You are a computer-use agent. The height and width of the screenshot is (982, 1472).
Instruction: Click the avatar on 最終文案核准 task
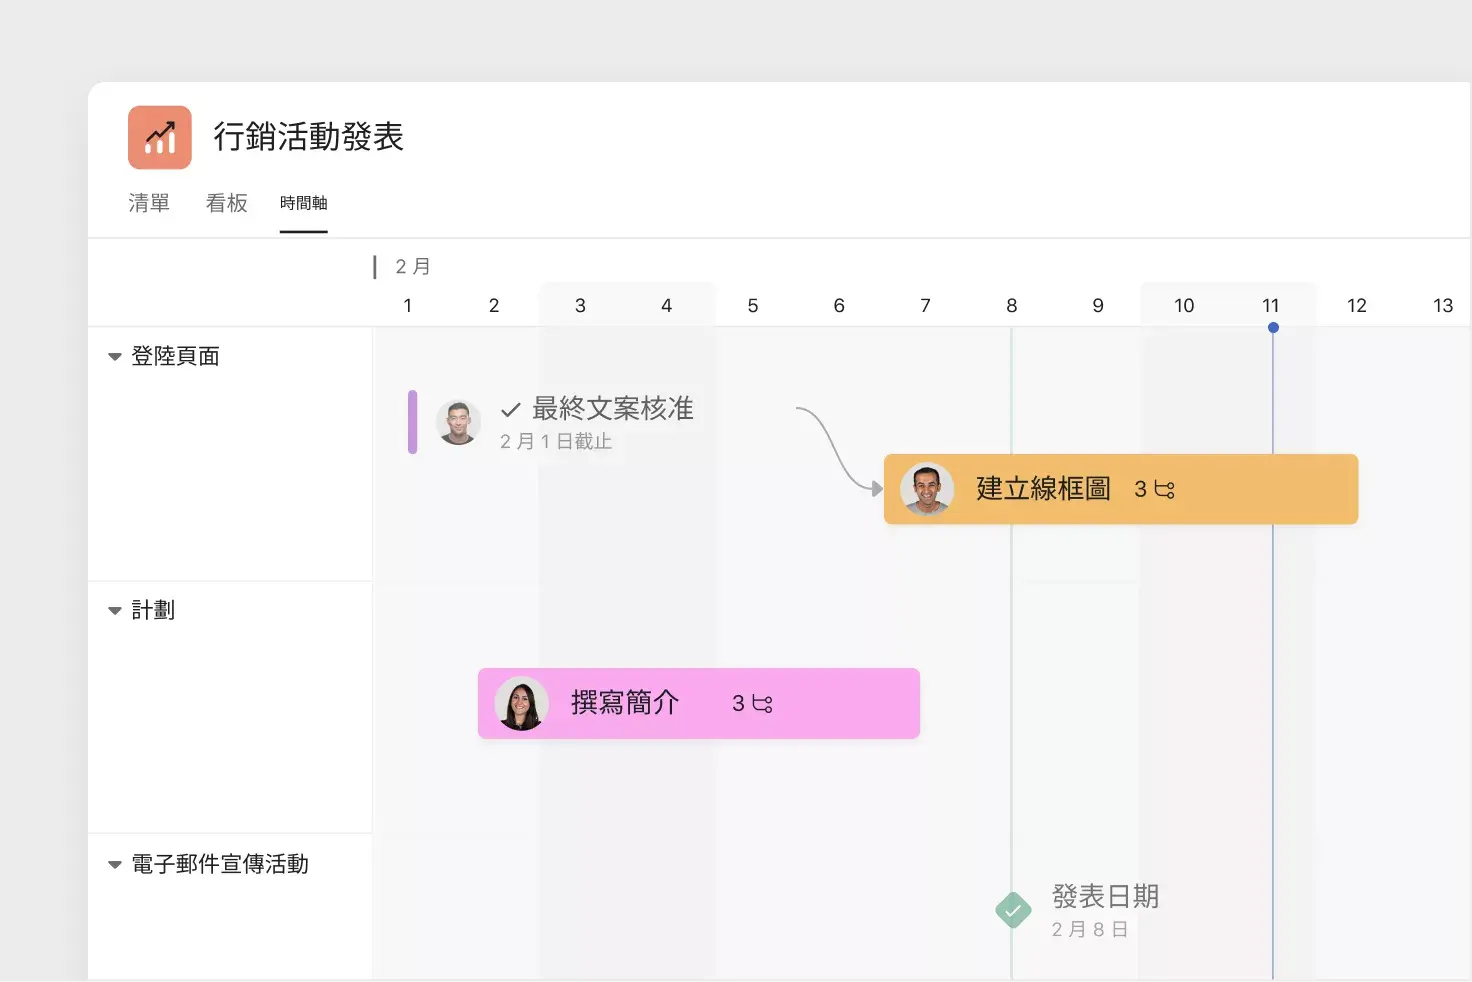click(x=458, y=422)
